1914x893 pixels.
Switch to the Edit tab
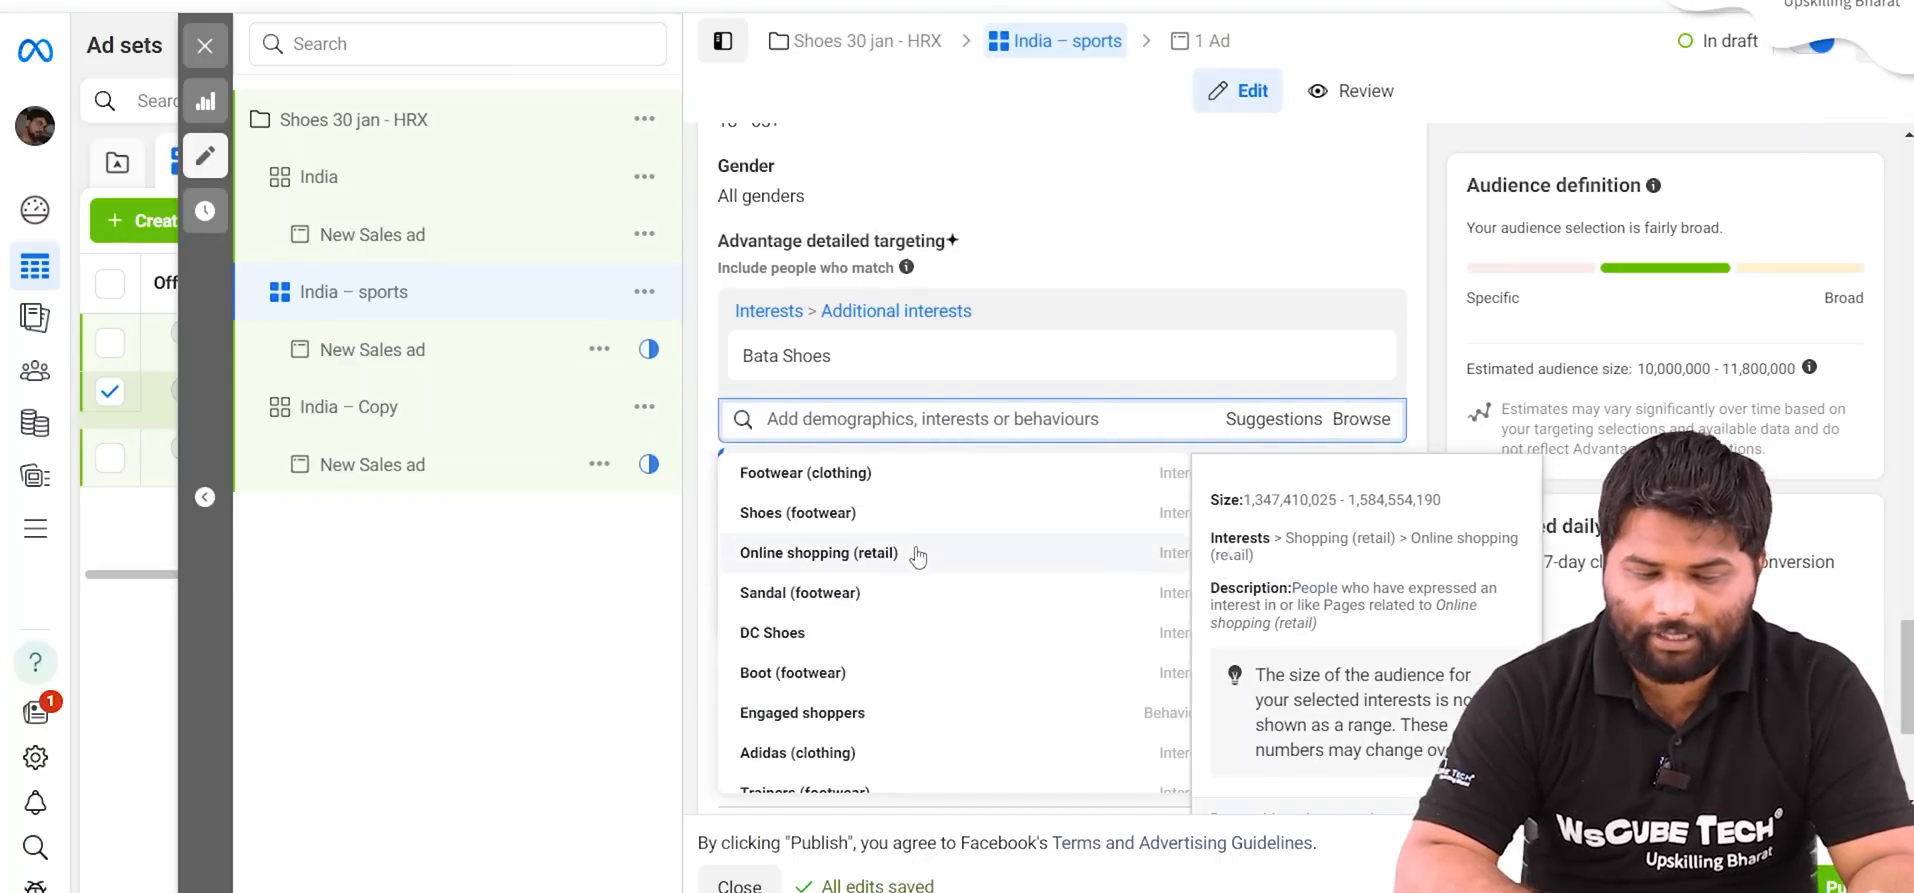1238,91
